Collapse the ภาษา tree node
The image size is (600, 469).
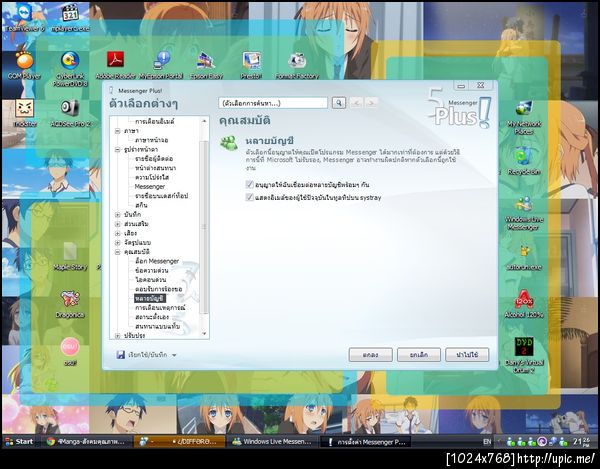pos(117,131)
